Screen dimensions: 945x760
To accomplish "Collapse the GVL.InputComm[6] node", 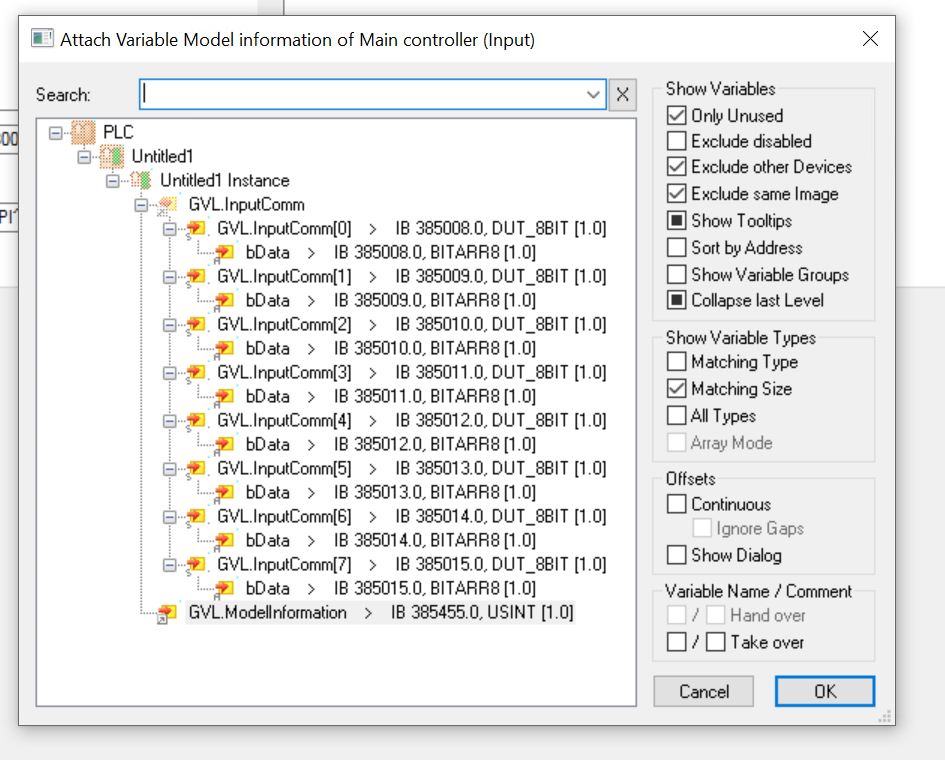I will [169, 517].
